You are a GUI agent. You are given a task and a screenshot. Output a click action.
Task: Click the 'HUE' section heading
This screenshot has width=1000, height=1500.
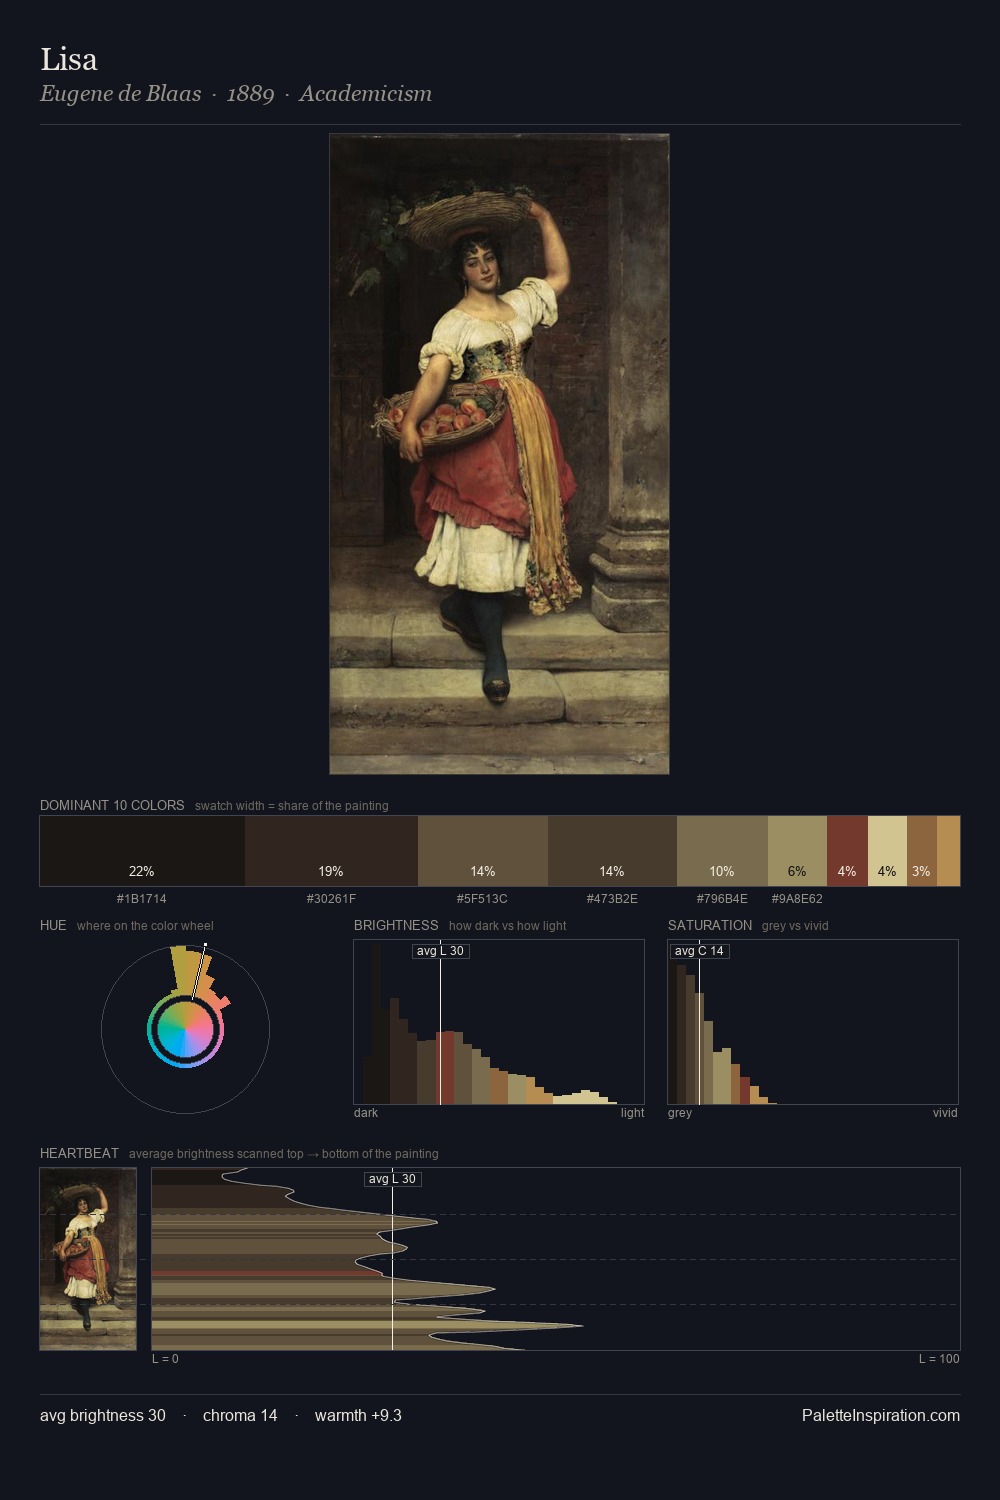point(53,925)
